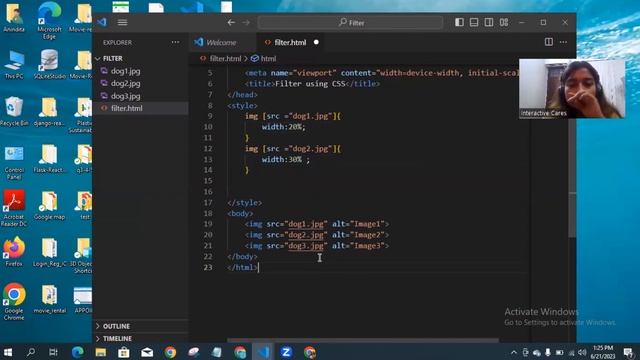This screenshot has height=360, width=640.
Task: Select the Firefox desktop icon
Action: point(14,252)
